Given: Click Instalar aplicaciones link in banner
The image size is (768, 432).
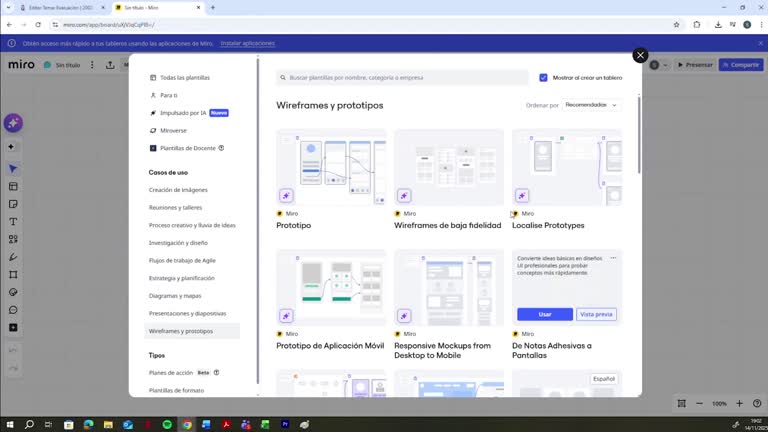Looking at the screenshot, I should [247, 43].
